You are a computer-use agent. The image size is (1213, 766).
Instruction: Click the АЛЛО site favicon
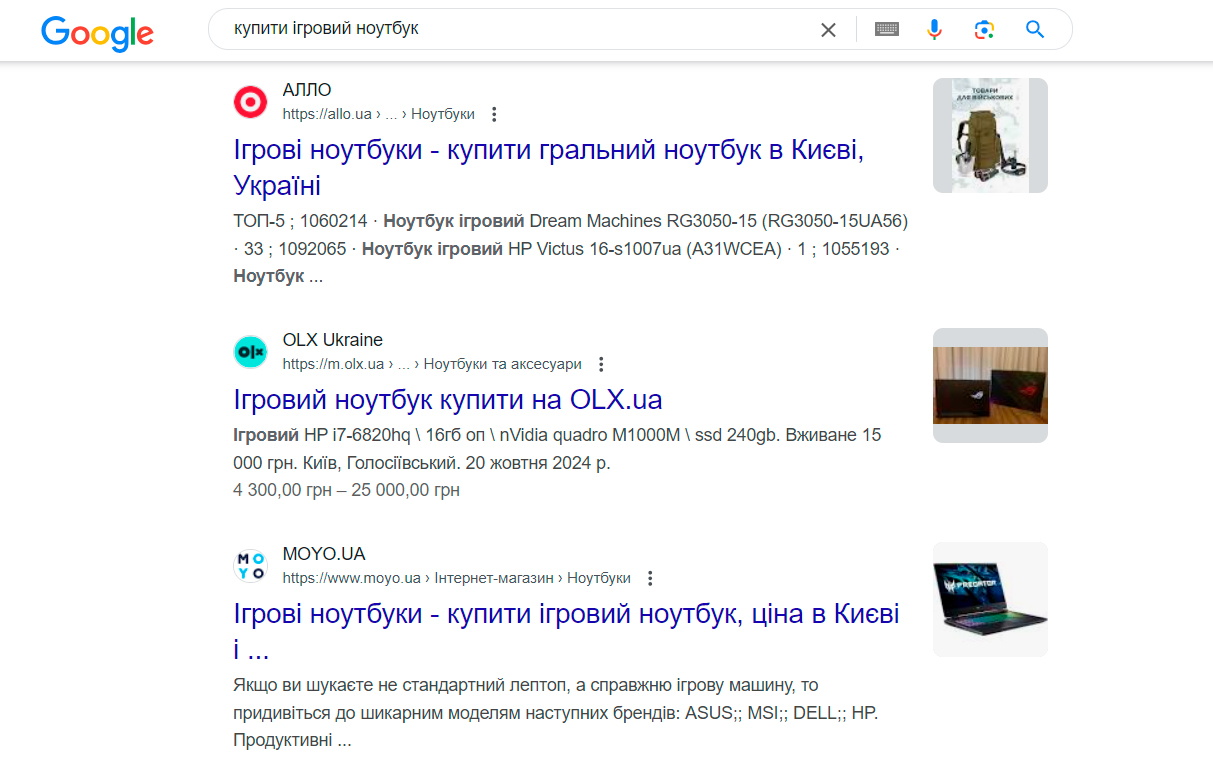tap(250, 102)
